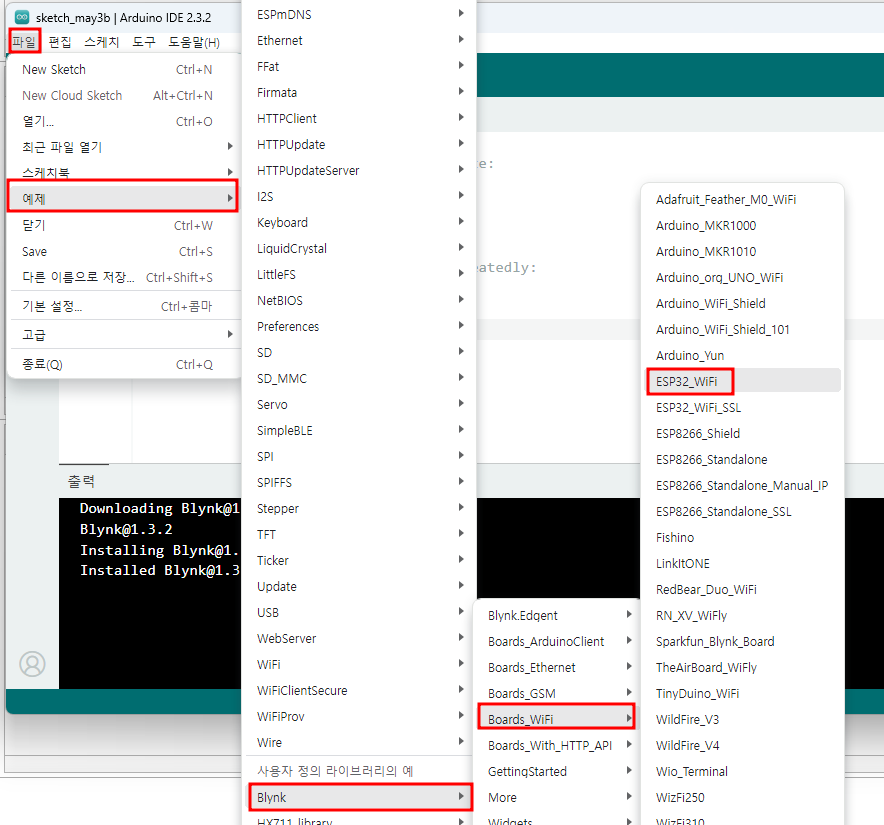Open NetBIOS examples submenu
The image size is (884, 825).
tap(360, 301)
